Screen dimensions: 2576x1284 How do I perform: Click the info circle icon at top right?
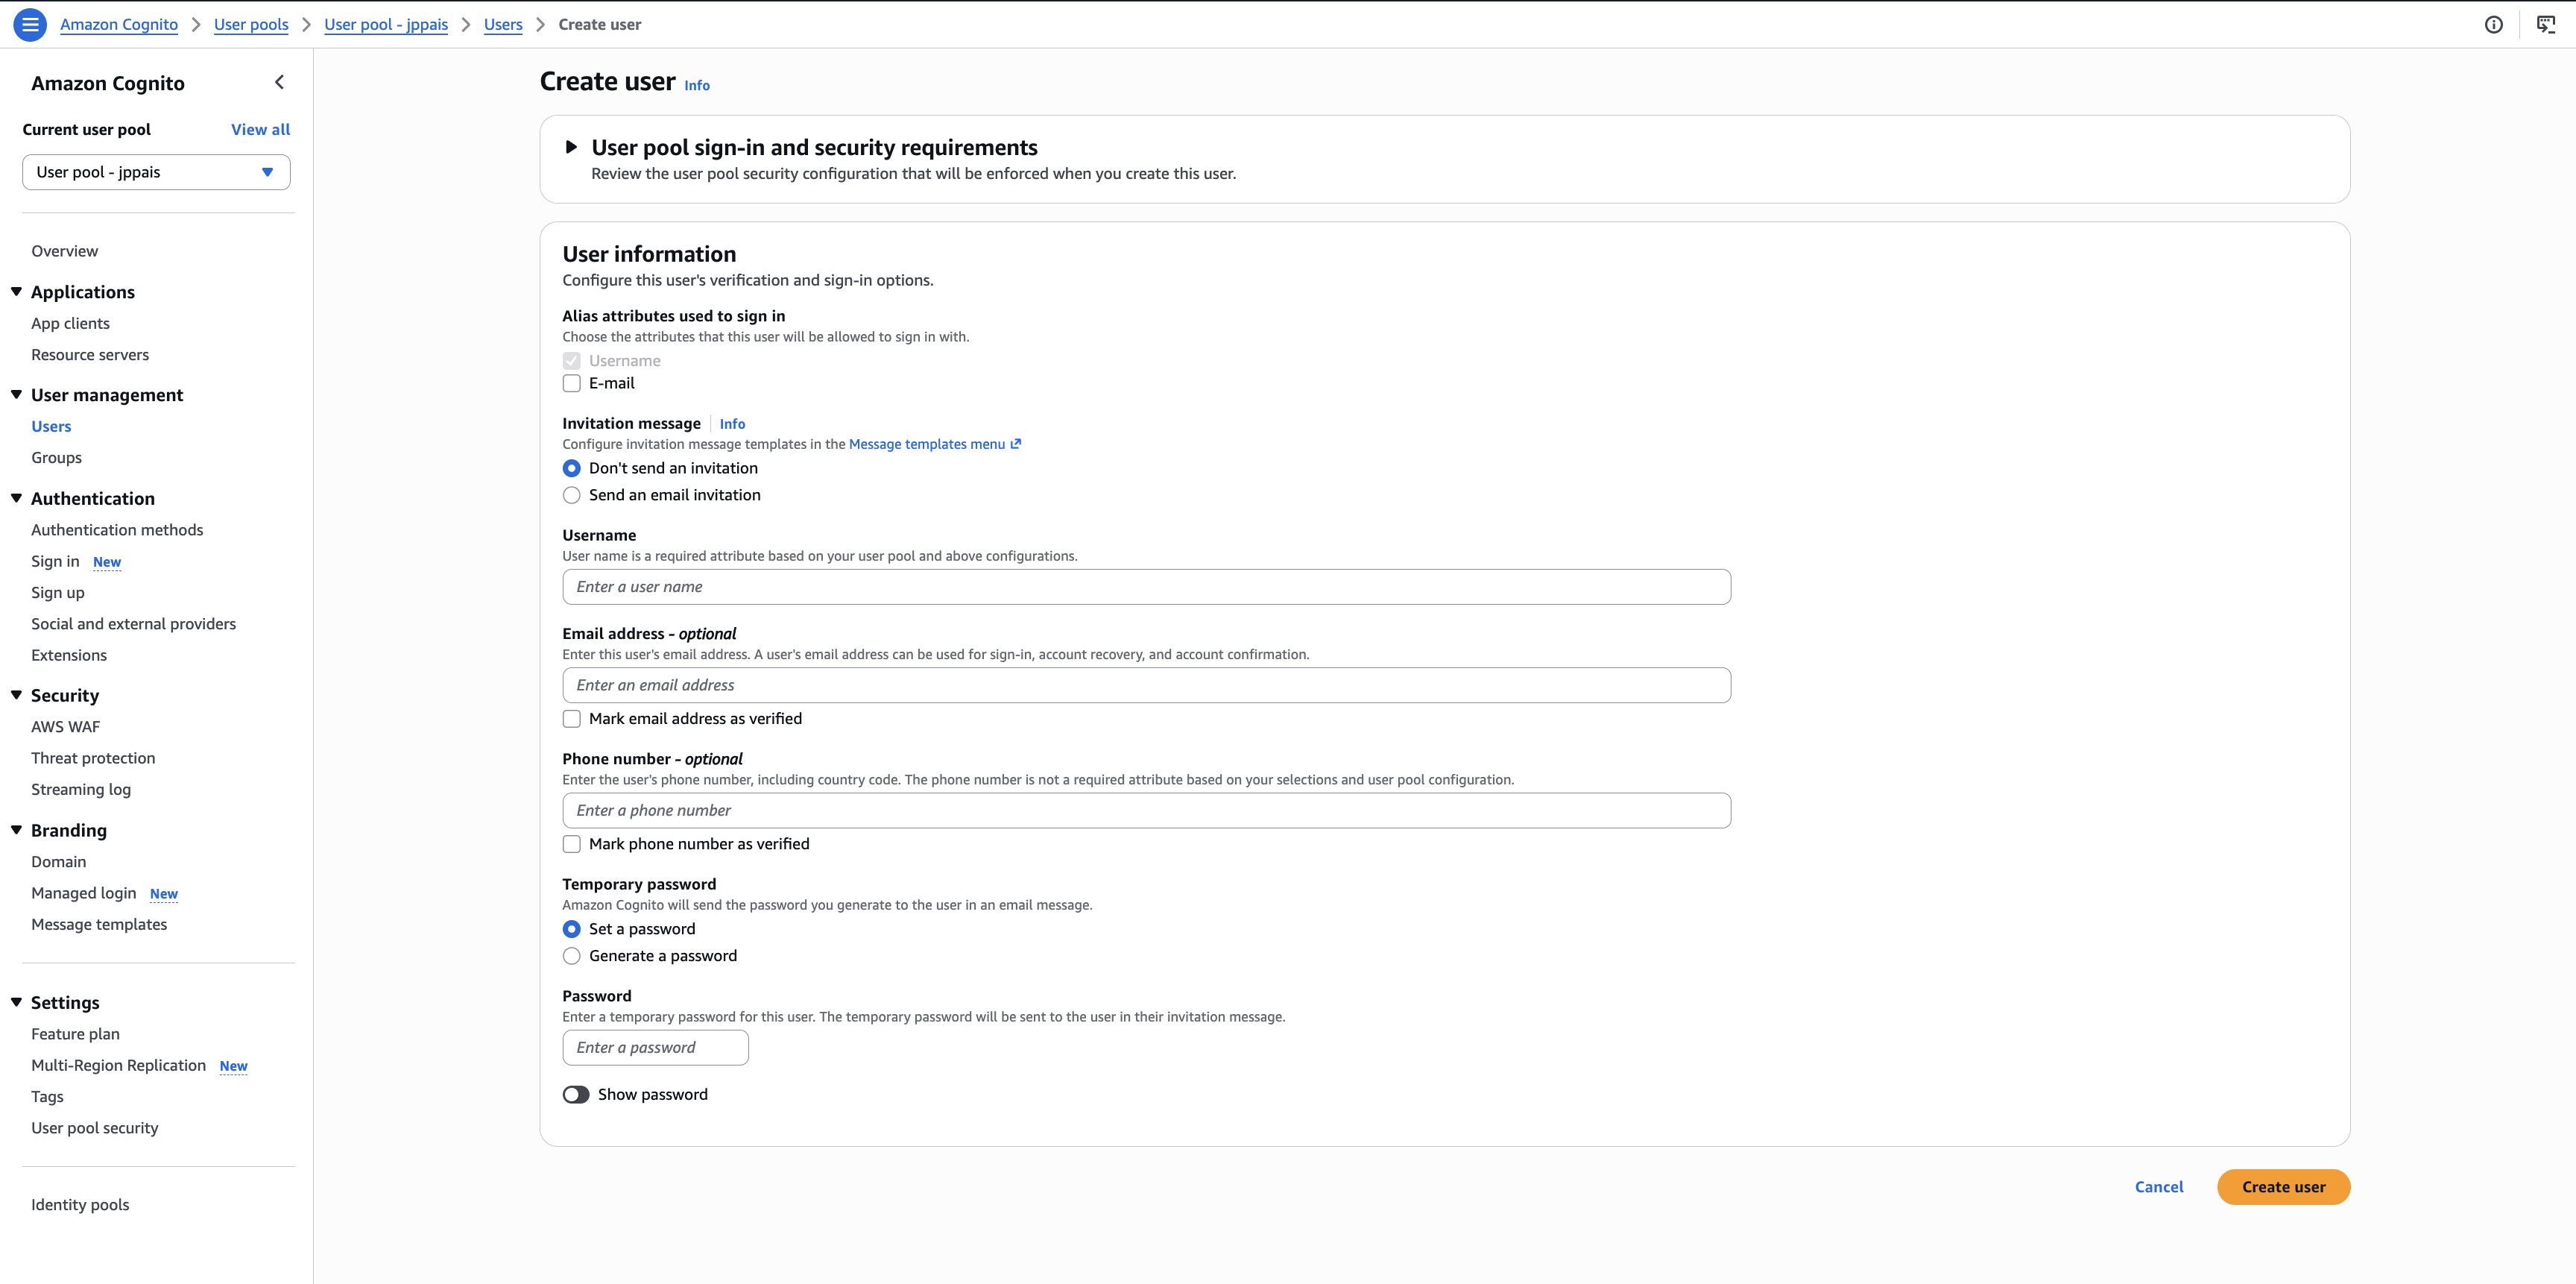(x=2493, y=25)
